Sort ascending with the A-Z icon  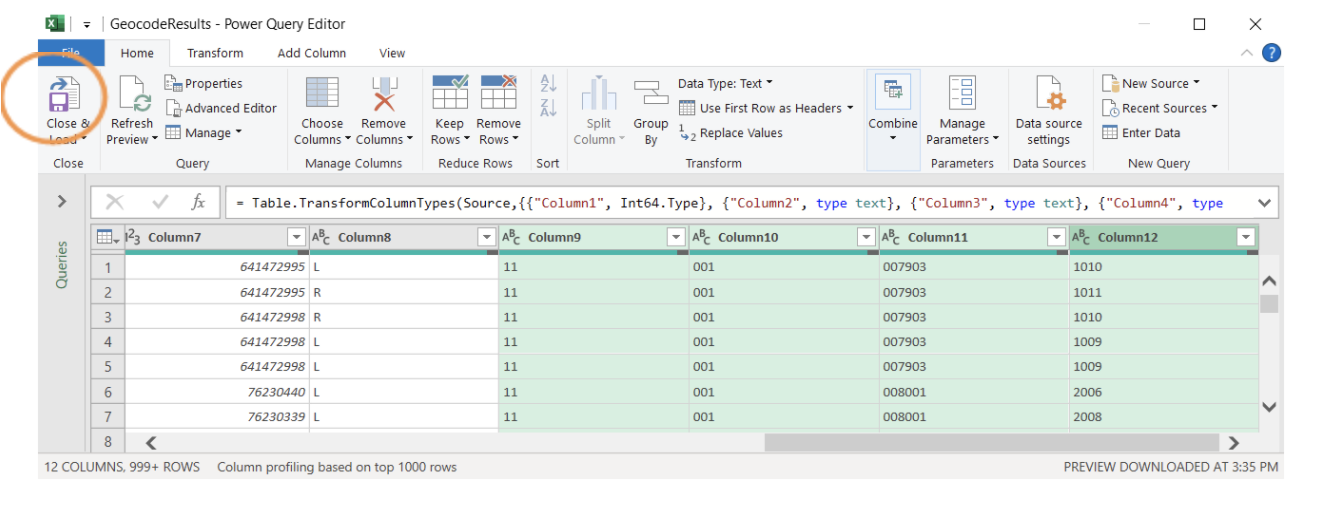(548, 83)
